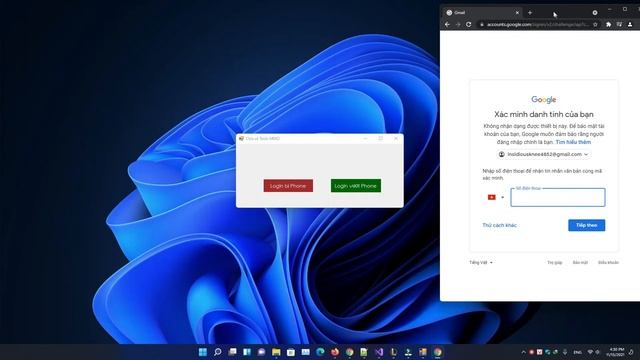The image size is (640, 360).
Task: Open the Widgets taskbar icon
Action: point(247,352)
